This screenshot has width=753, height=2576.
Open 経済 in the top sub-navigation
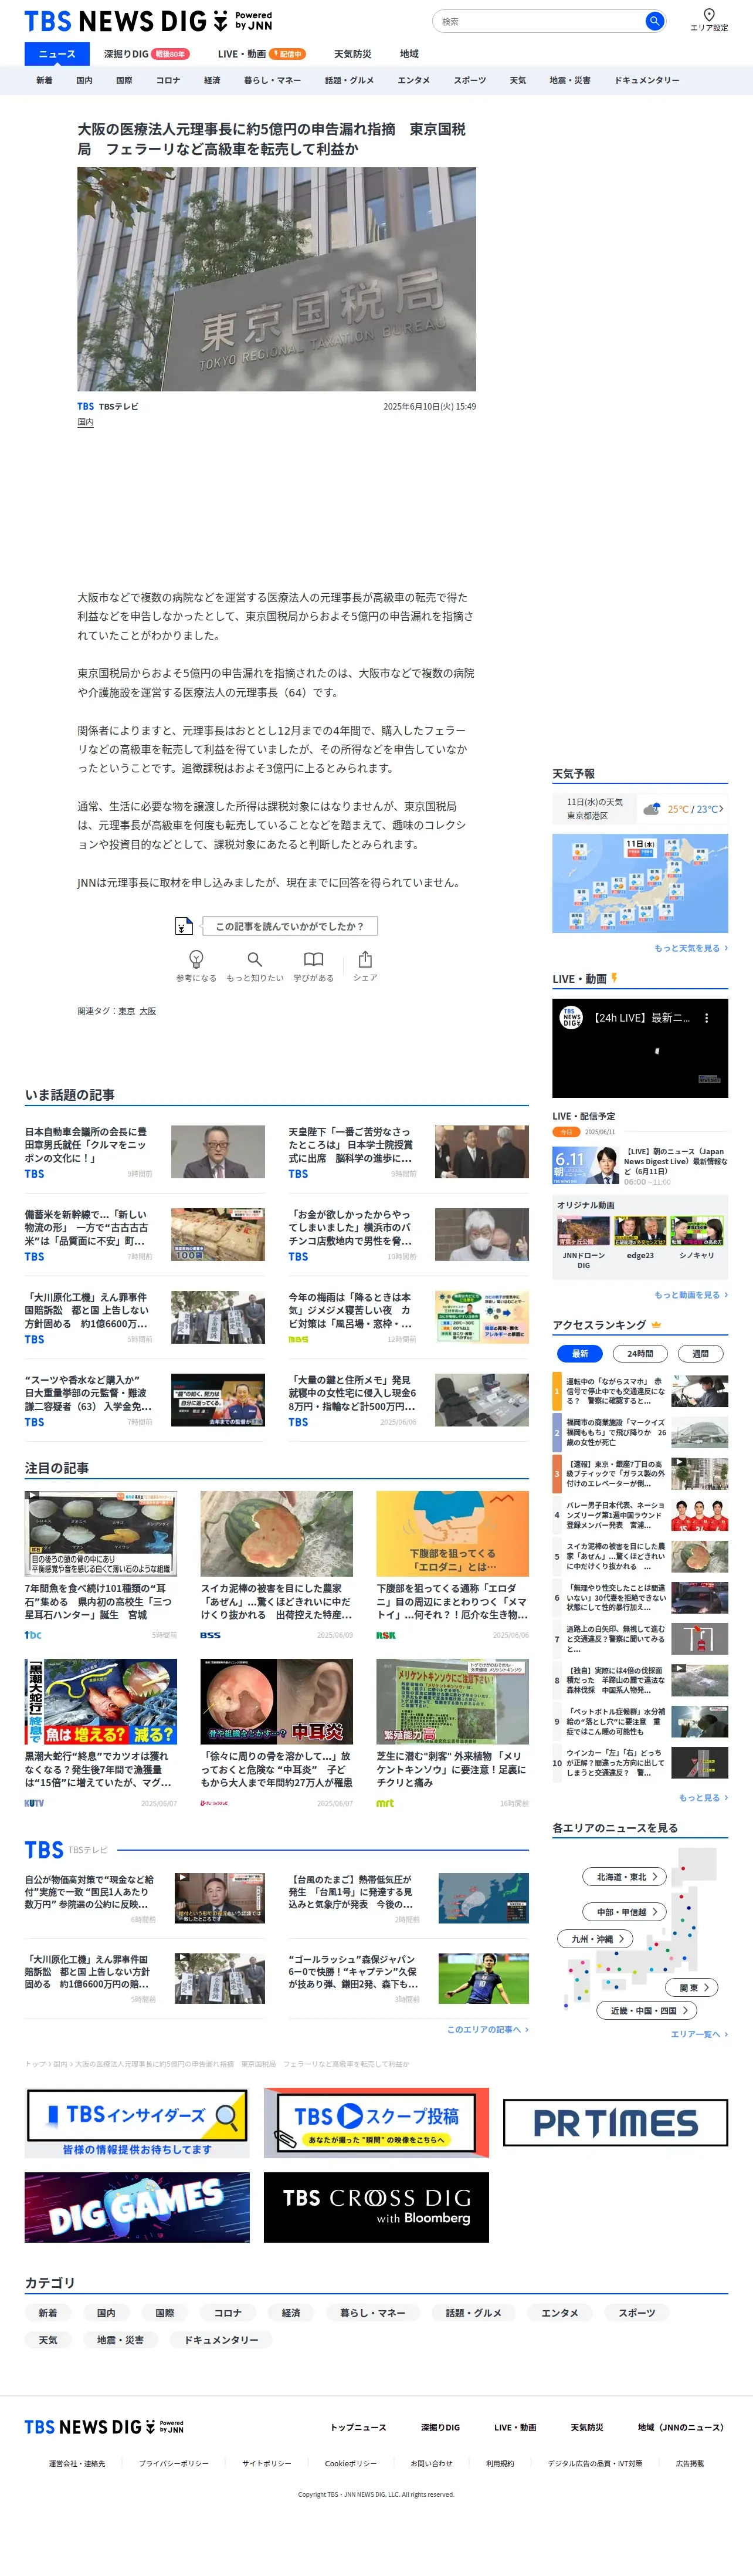point(212,80)
